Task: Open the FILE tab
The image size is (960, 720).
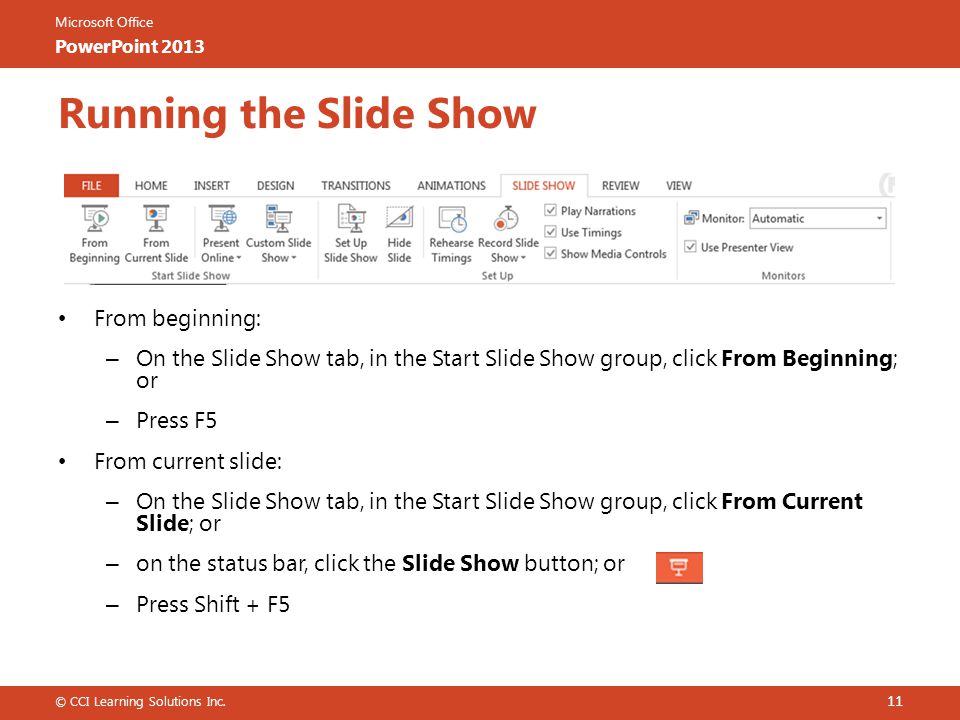Action: [91, 186]
